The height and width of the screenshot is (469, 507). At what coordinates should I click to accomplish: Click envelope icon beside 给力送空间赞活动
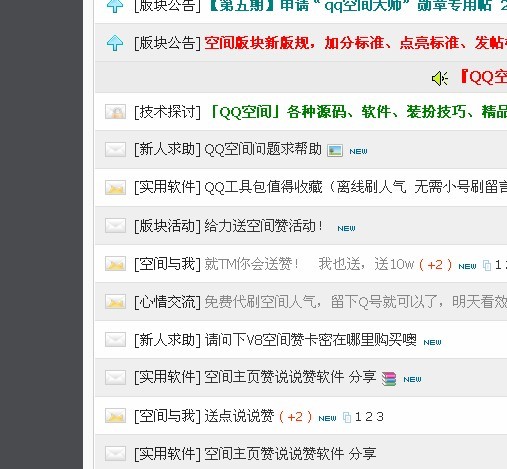(115, 226)
